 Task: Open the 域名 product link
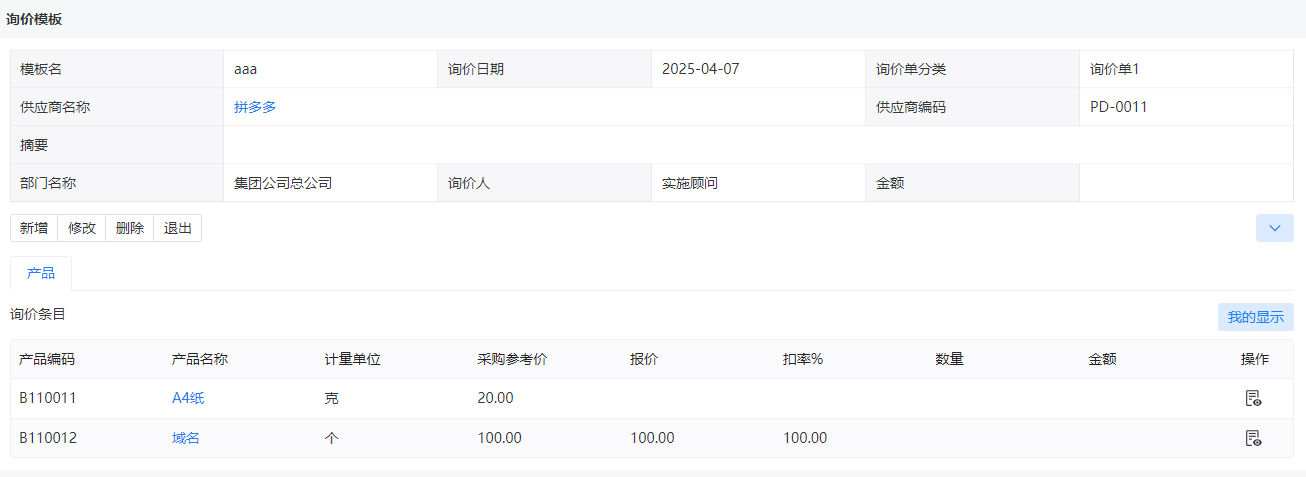pyautogui.click(x=186, y=438)
